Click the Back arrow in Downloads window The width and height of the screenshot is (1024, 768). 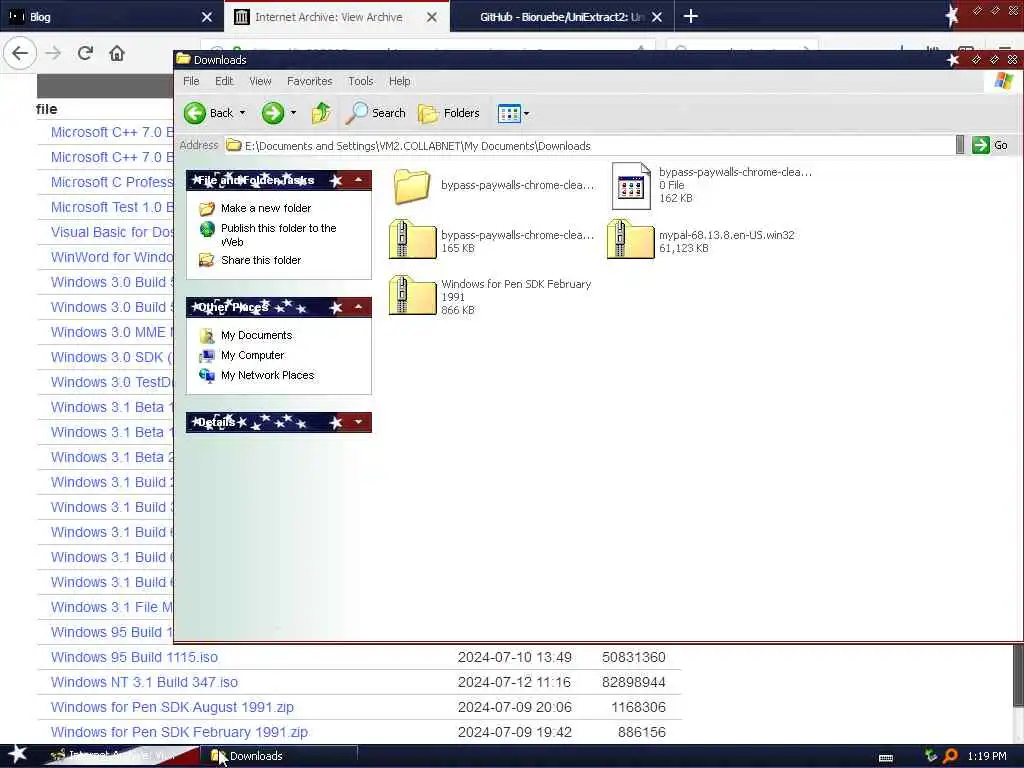pyautogui.click(x=195, y=113)
